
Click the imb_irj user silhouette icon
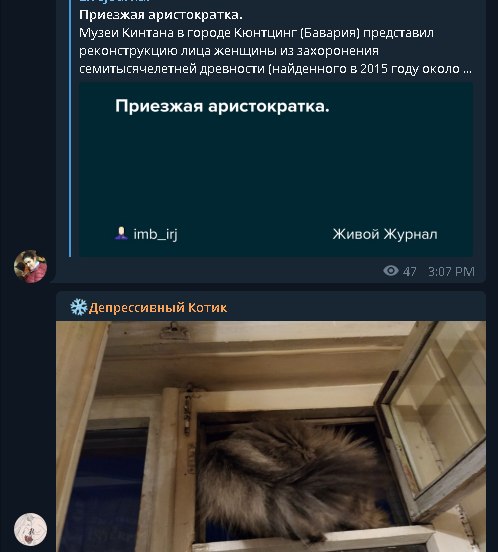121,233
